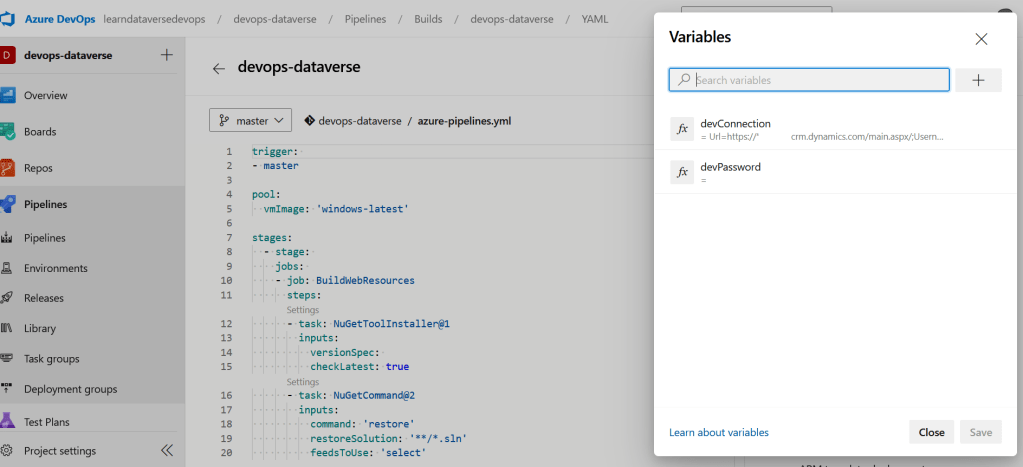The width and height of the screenshot is (1023, 467).
Task: Open Boards from sidebar icon
Action: [x=8, y=132]
